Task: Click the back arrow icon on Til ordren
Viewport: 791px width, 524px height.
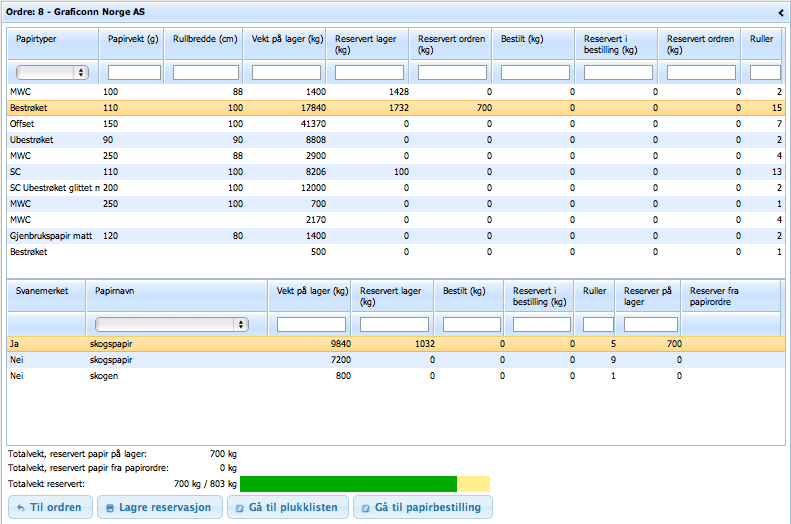Action: 20,508
